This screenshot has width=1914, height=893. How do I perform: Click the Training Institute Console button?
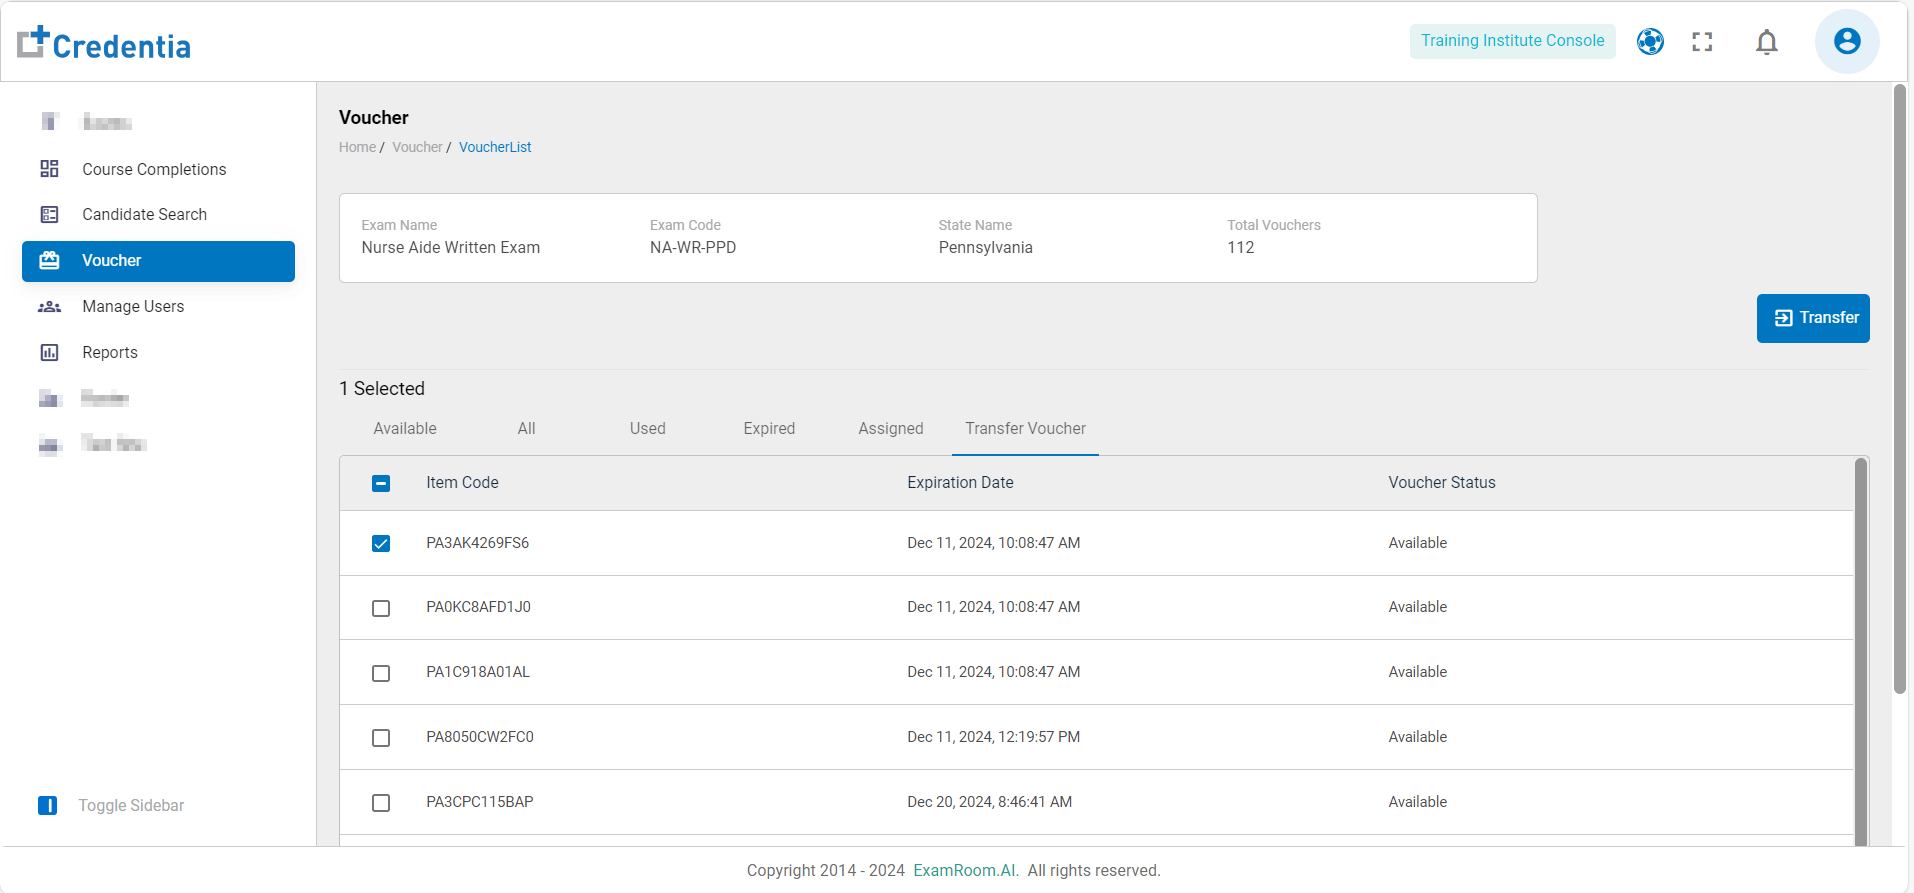[x=1512, y=41]
